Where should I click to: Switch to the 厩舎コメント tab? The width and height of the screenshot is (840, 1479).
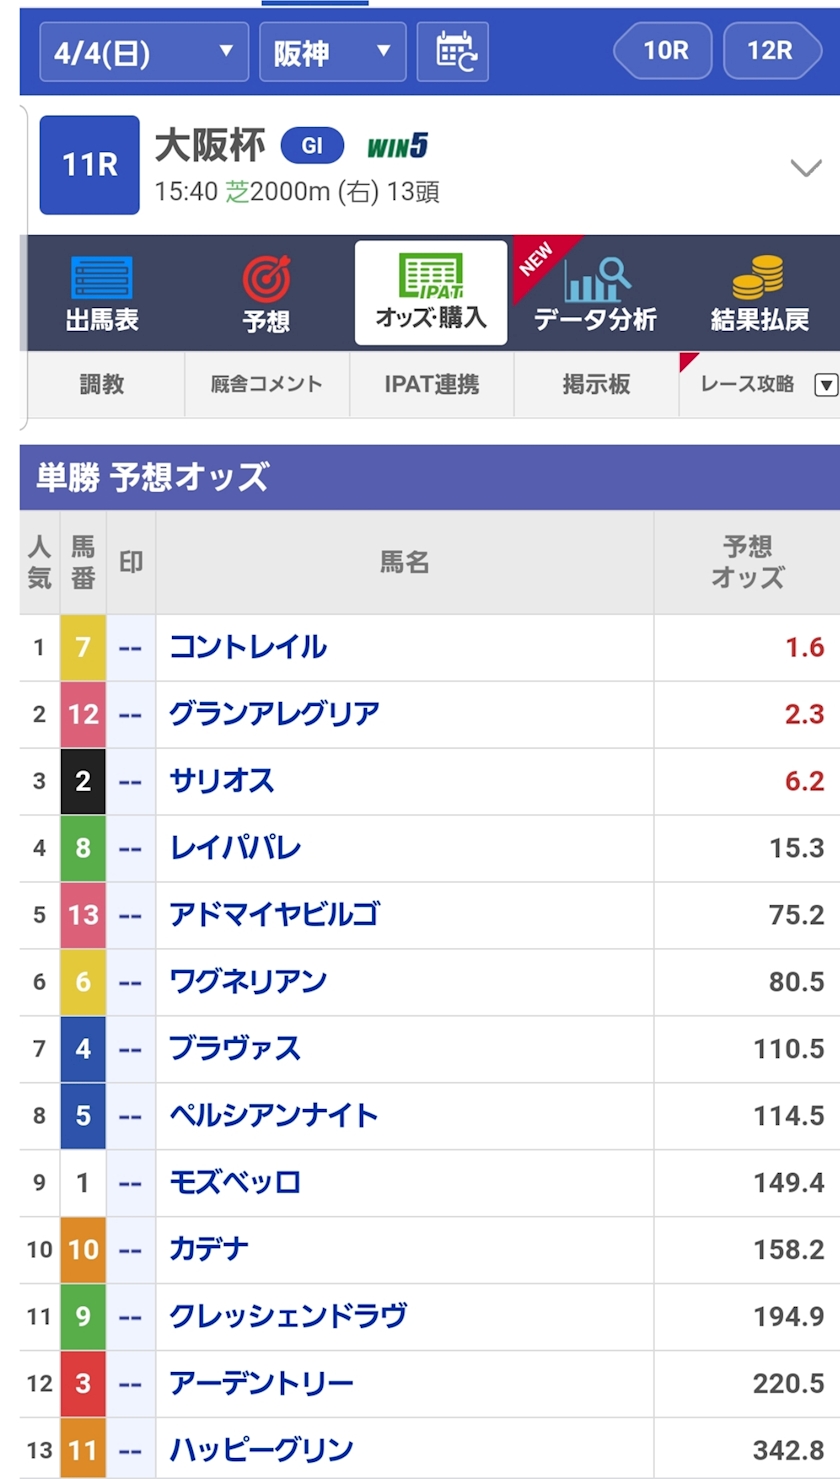[x=267, y=384]
